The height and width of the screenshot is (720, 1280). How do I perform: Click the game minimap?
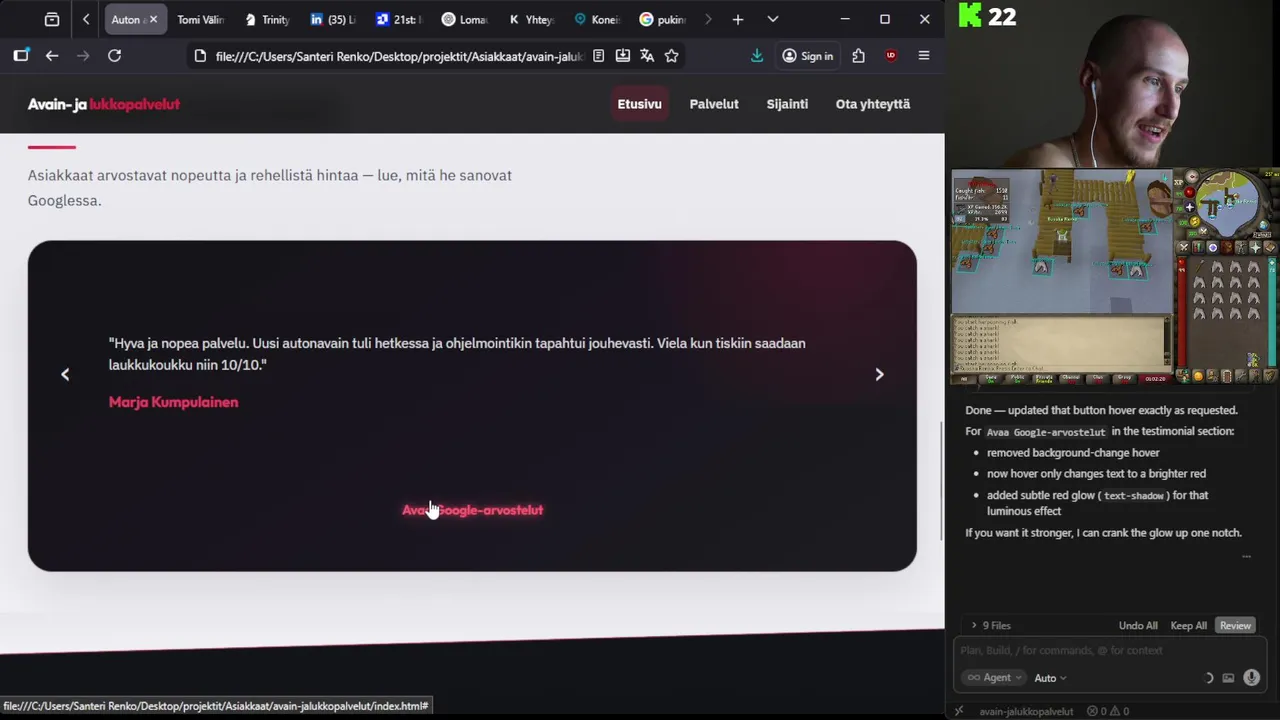tap(1228, 202)
